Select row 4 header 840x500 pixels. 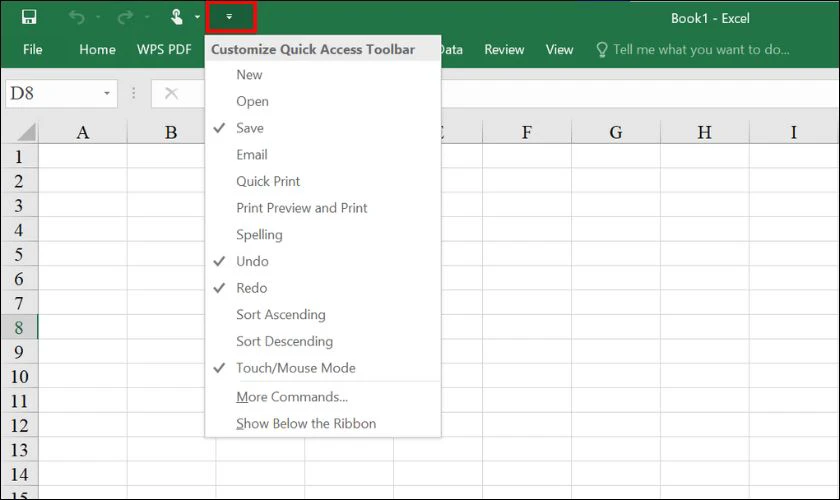coord(19,229)
